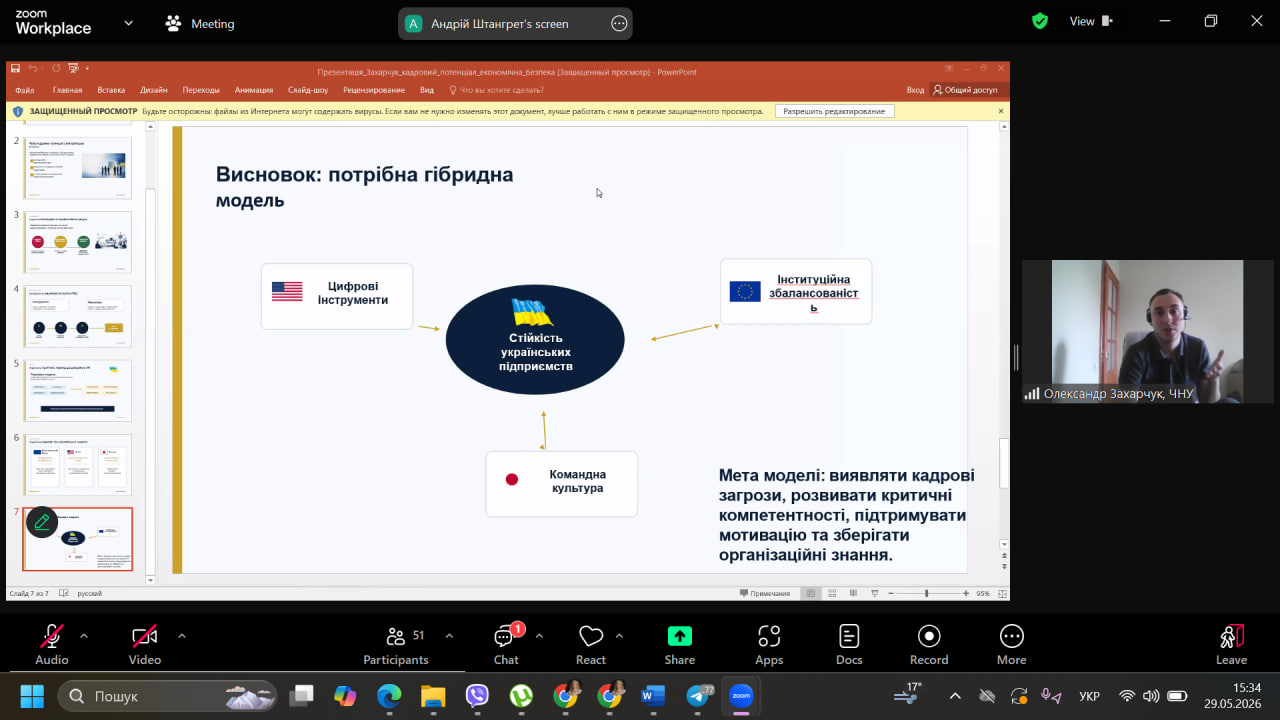This screenshot has height=720, width=1280.
Task: Expand the Video options arrow
Action: [x=182, y=635]
